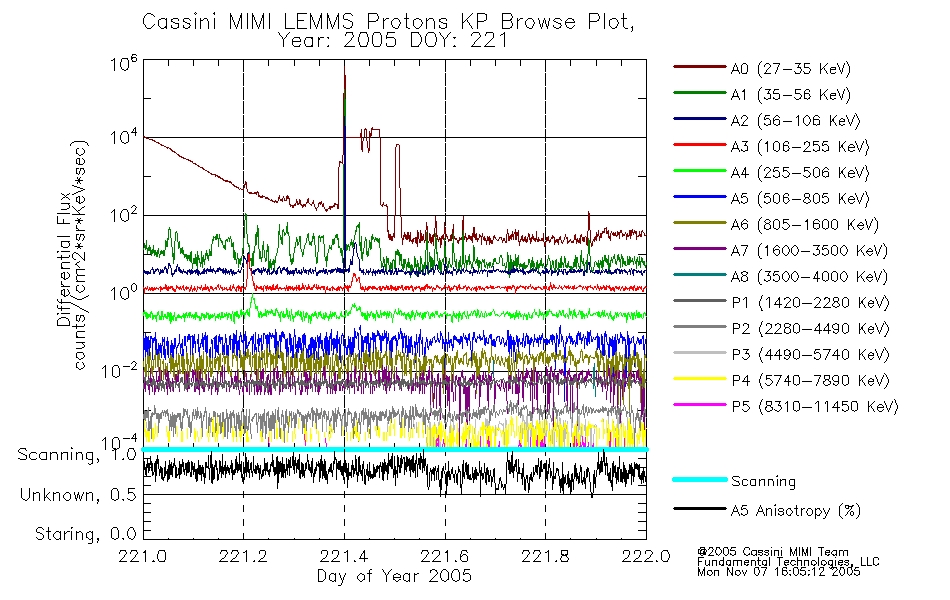Viewport: 950px width, 600px height.
Task: Click the P2 (2280-4490 KeV) legend label
Action: 810,329
